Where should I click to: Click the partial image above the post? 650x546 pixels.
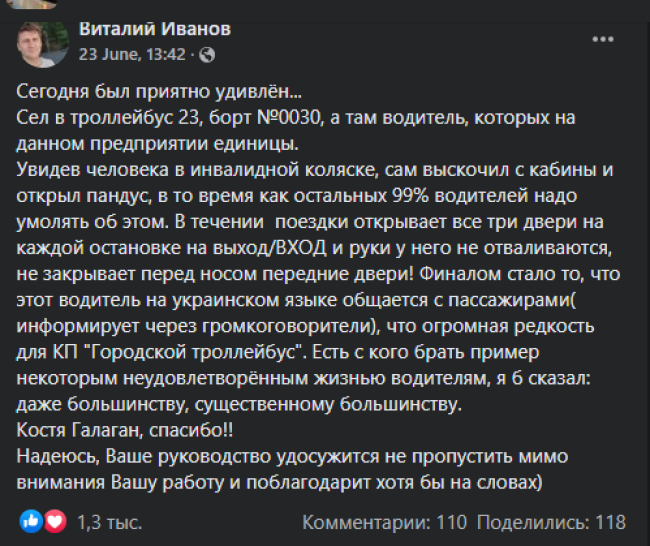32,4
